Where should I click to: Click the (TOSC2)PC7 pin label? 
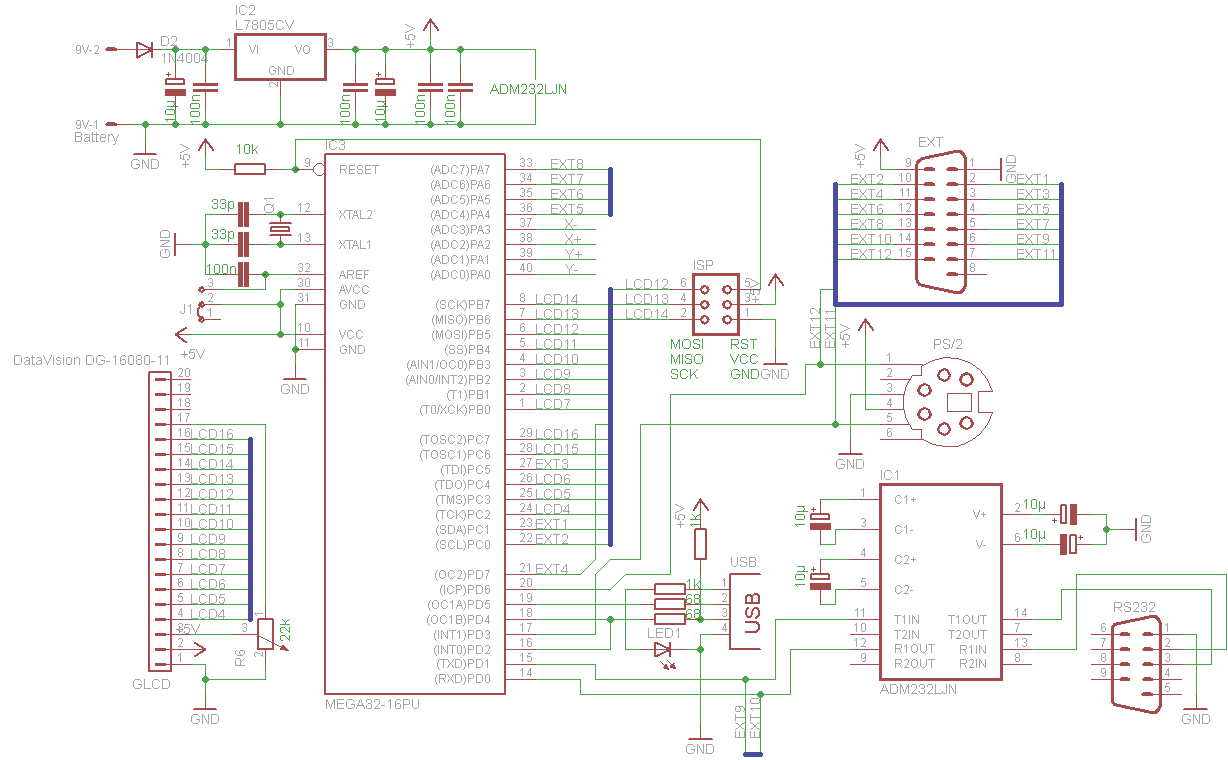pyautogui.click(x=456, y=439)
